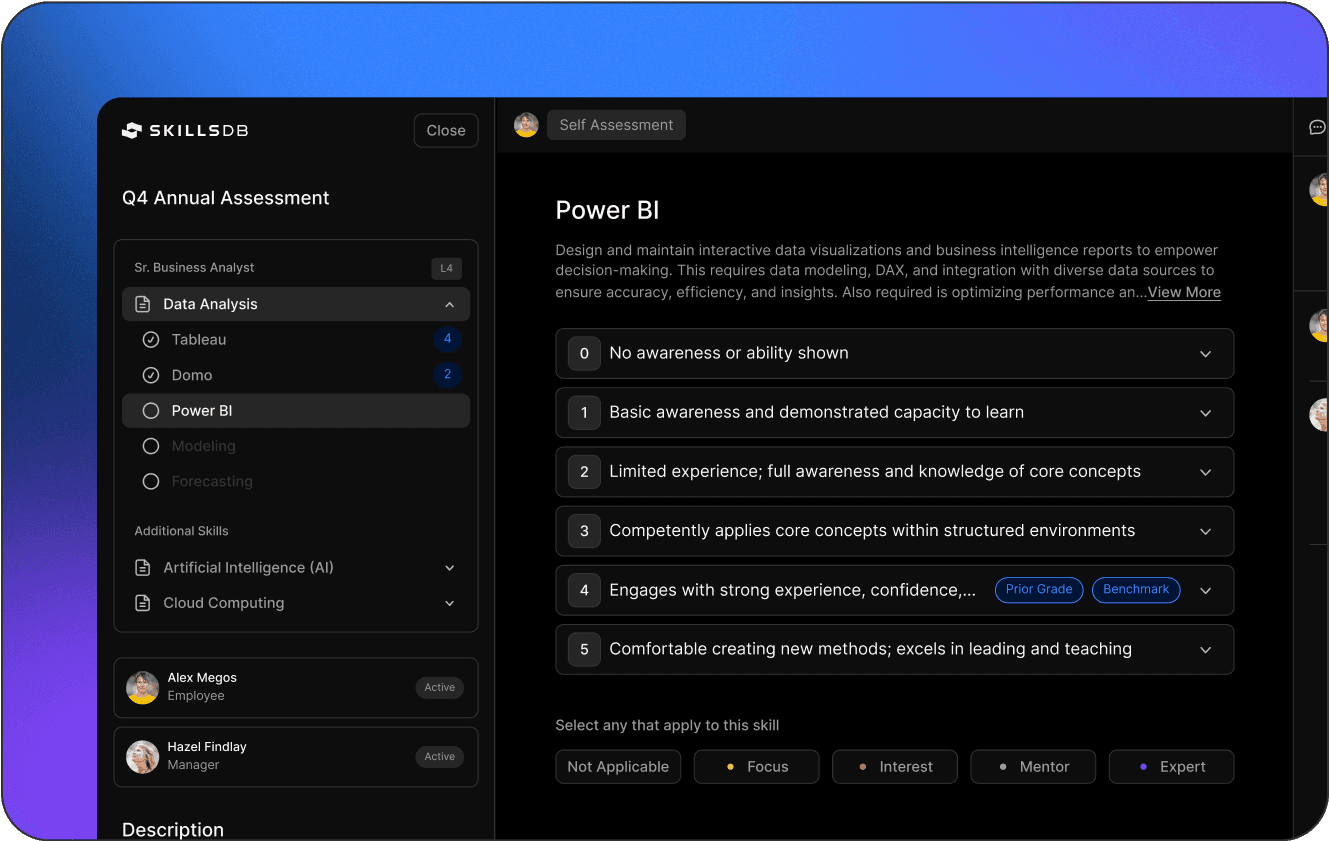
Task: Click the blue badge showing 4 beside Tableau
Action: point(448,339)
